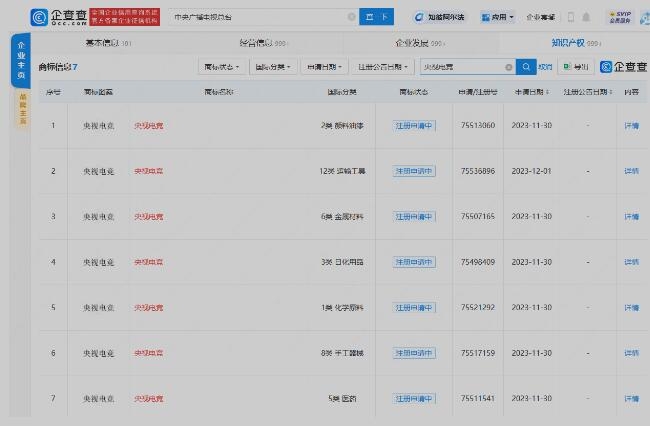
Task: Click the trademark image in row 1
Action: (x=98, y=126)
